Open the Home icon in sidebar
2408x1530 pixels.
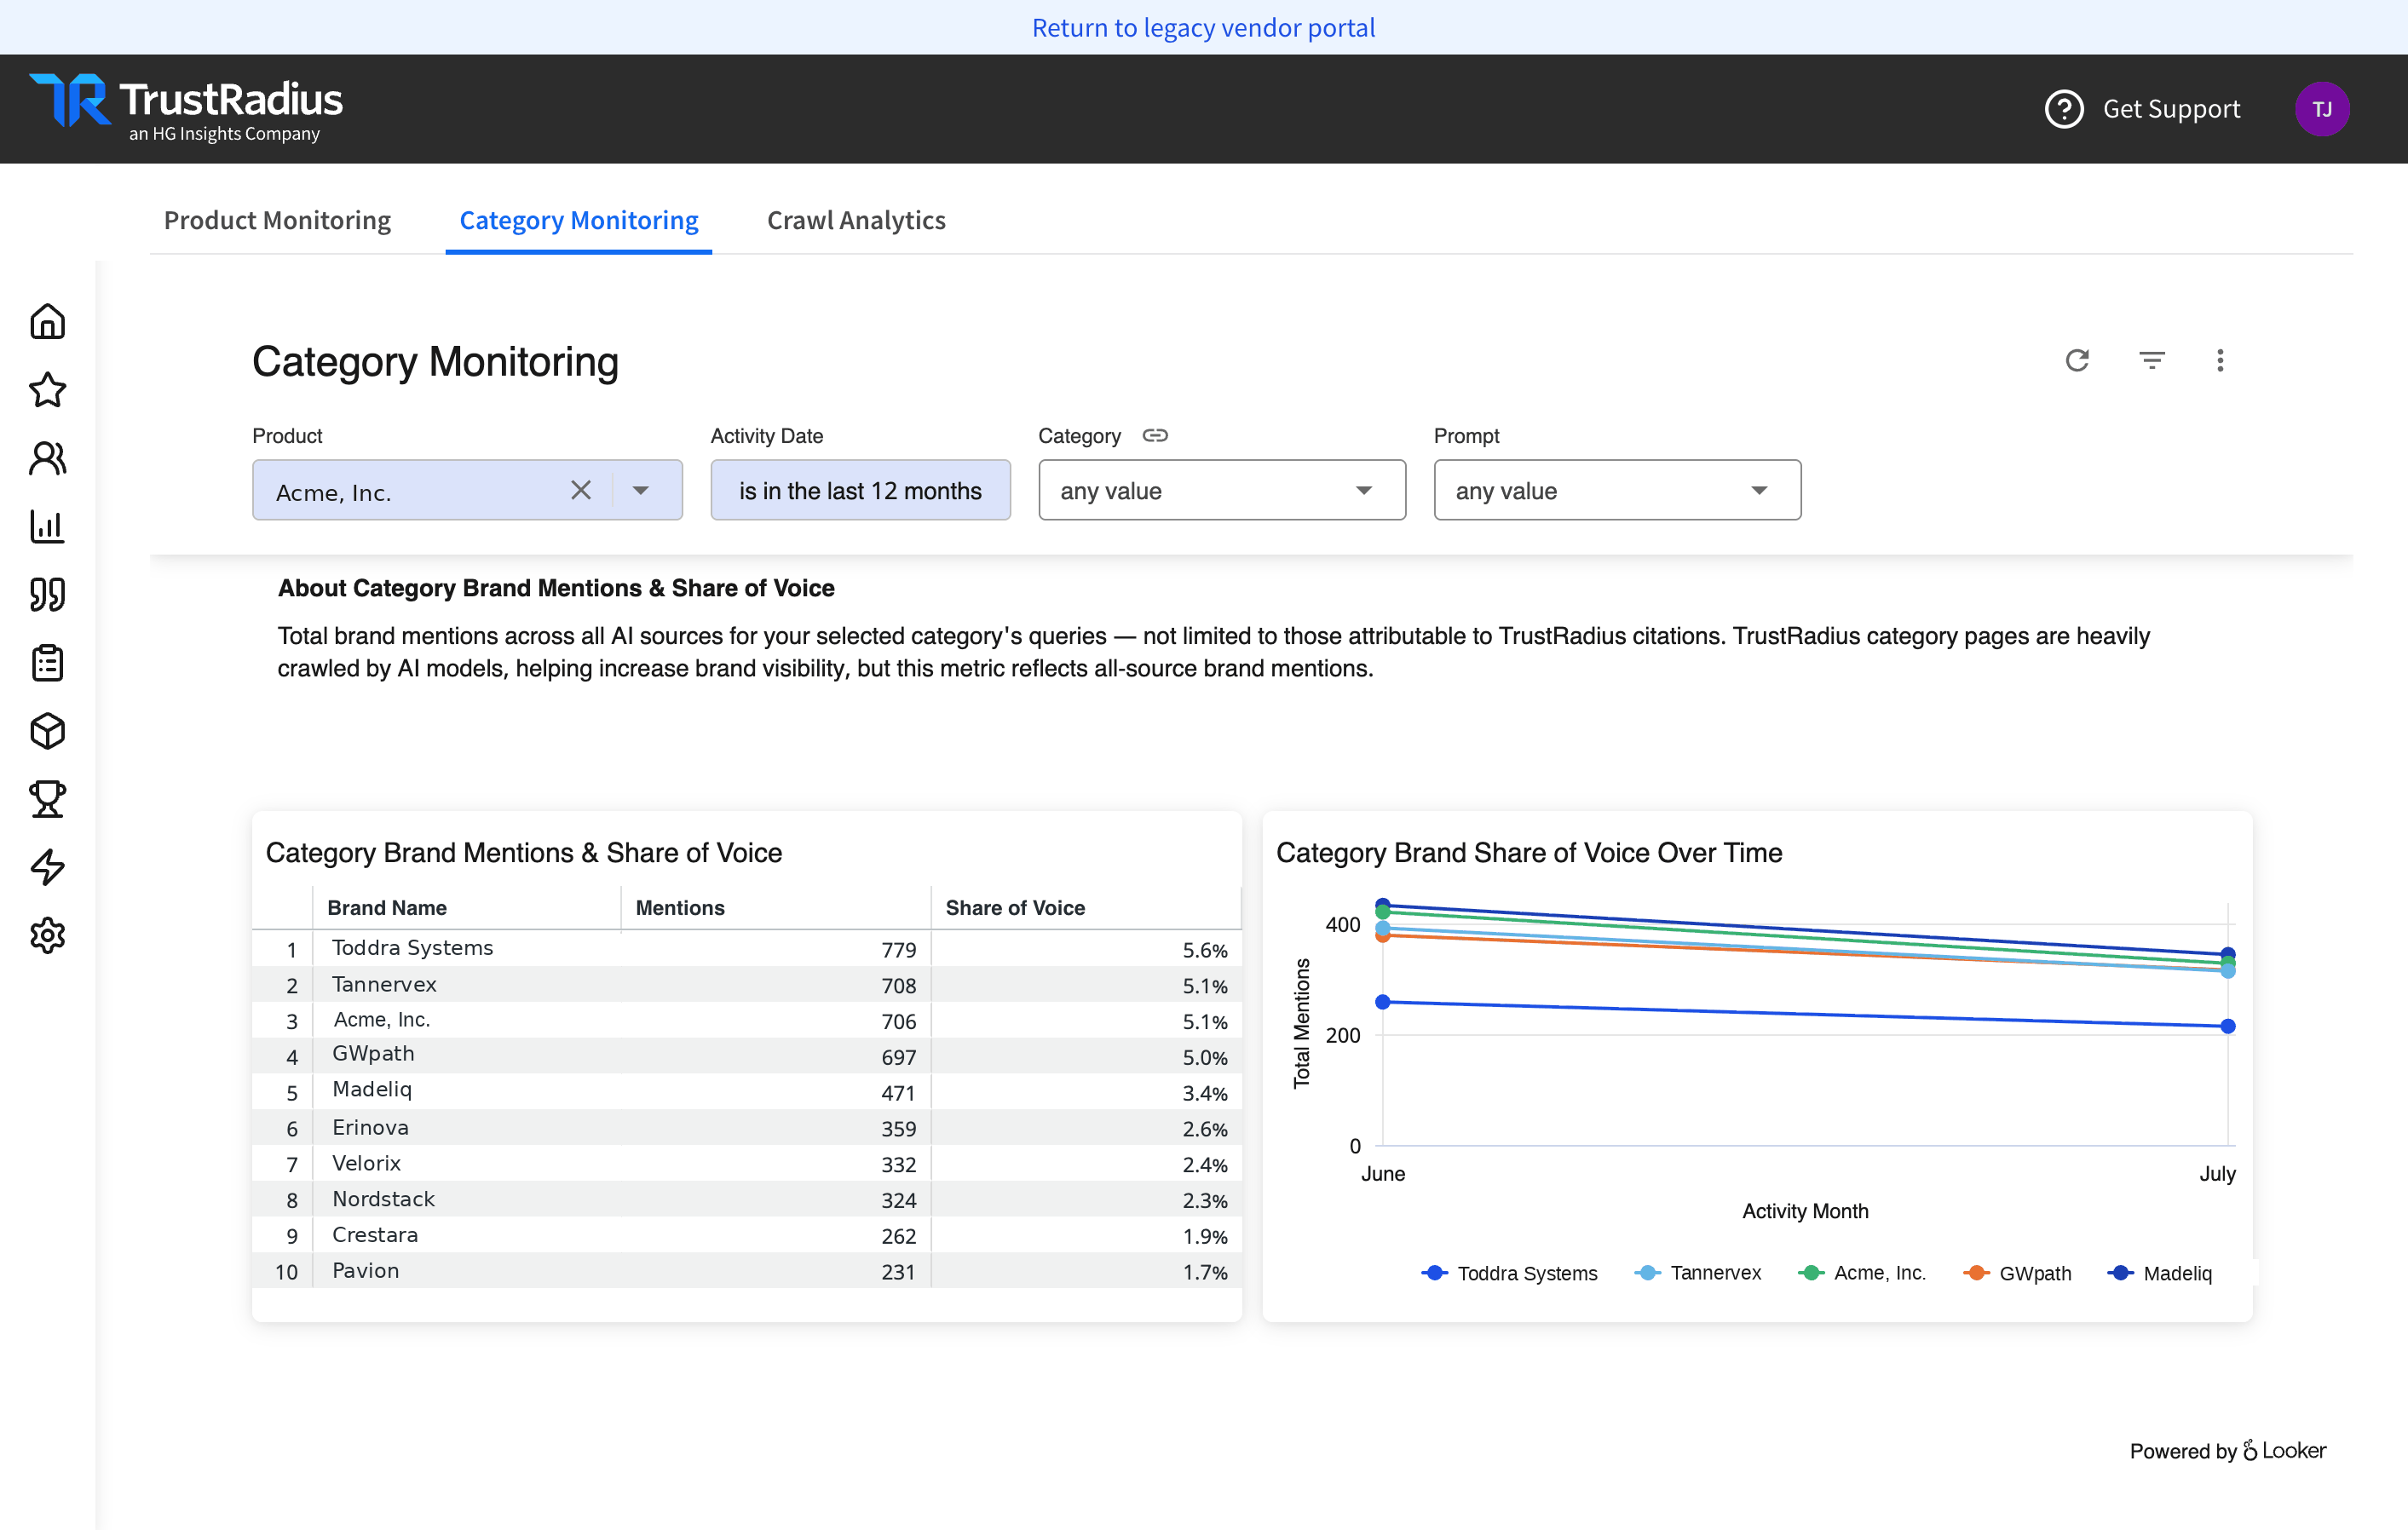point(47,322)
